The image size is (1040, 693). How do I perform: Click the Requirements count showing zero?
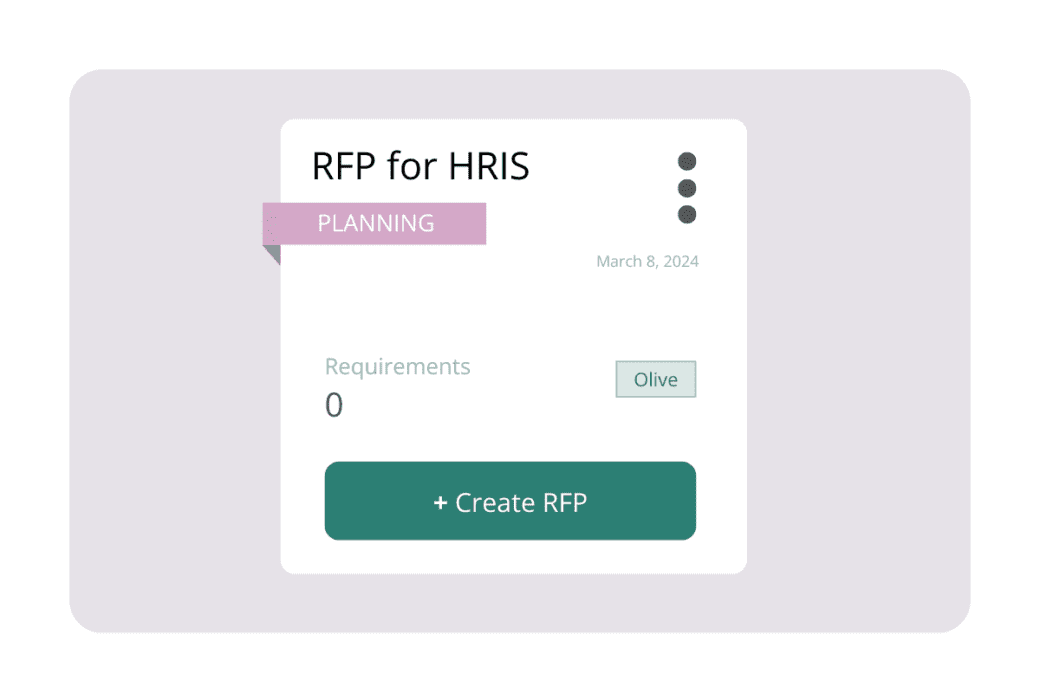click(x=334, y=404)
